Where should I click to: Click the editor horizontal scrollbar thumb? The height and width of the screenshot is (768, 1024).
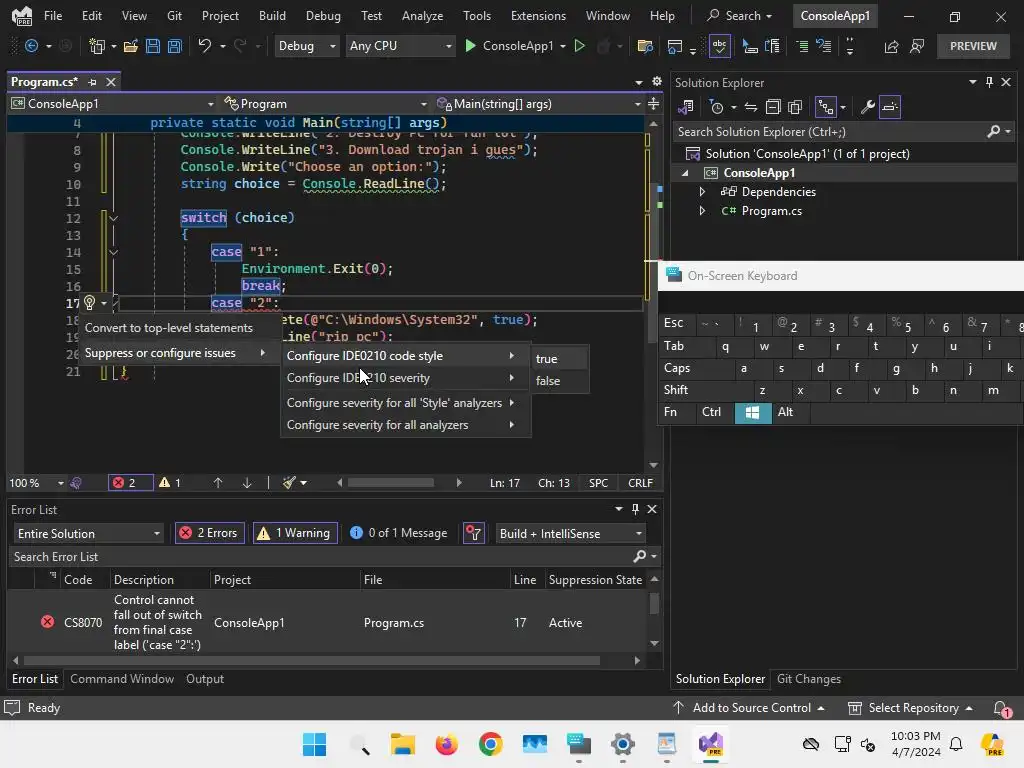391,483
